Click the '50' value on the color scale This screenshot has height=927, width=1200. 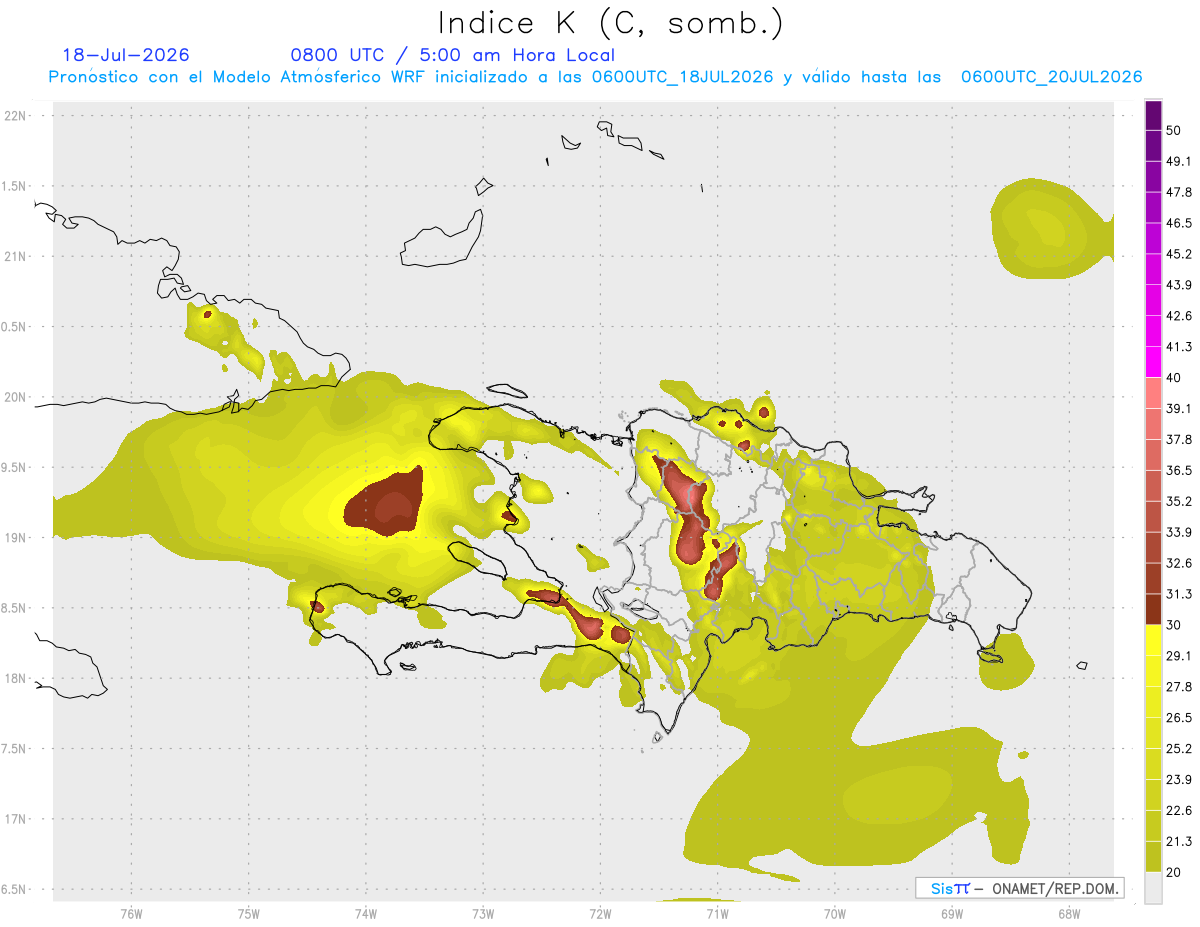click(1174, 131)
